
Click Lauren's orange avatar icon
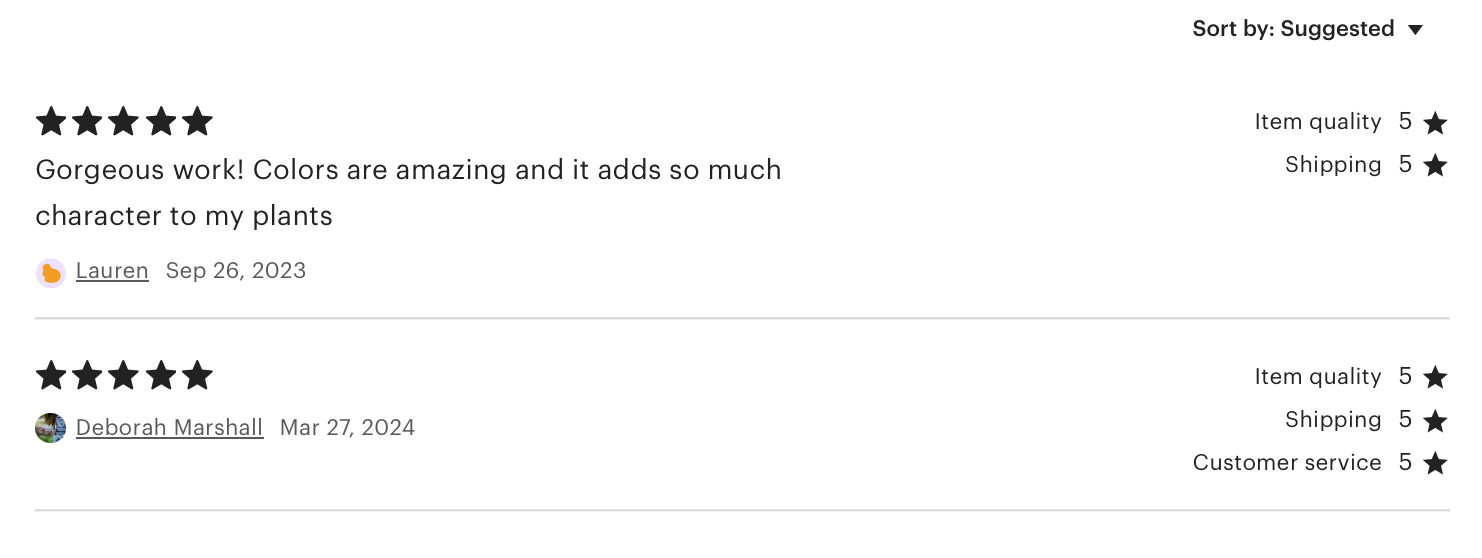point(51,273)
